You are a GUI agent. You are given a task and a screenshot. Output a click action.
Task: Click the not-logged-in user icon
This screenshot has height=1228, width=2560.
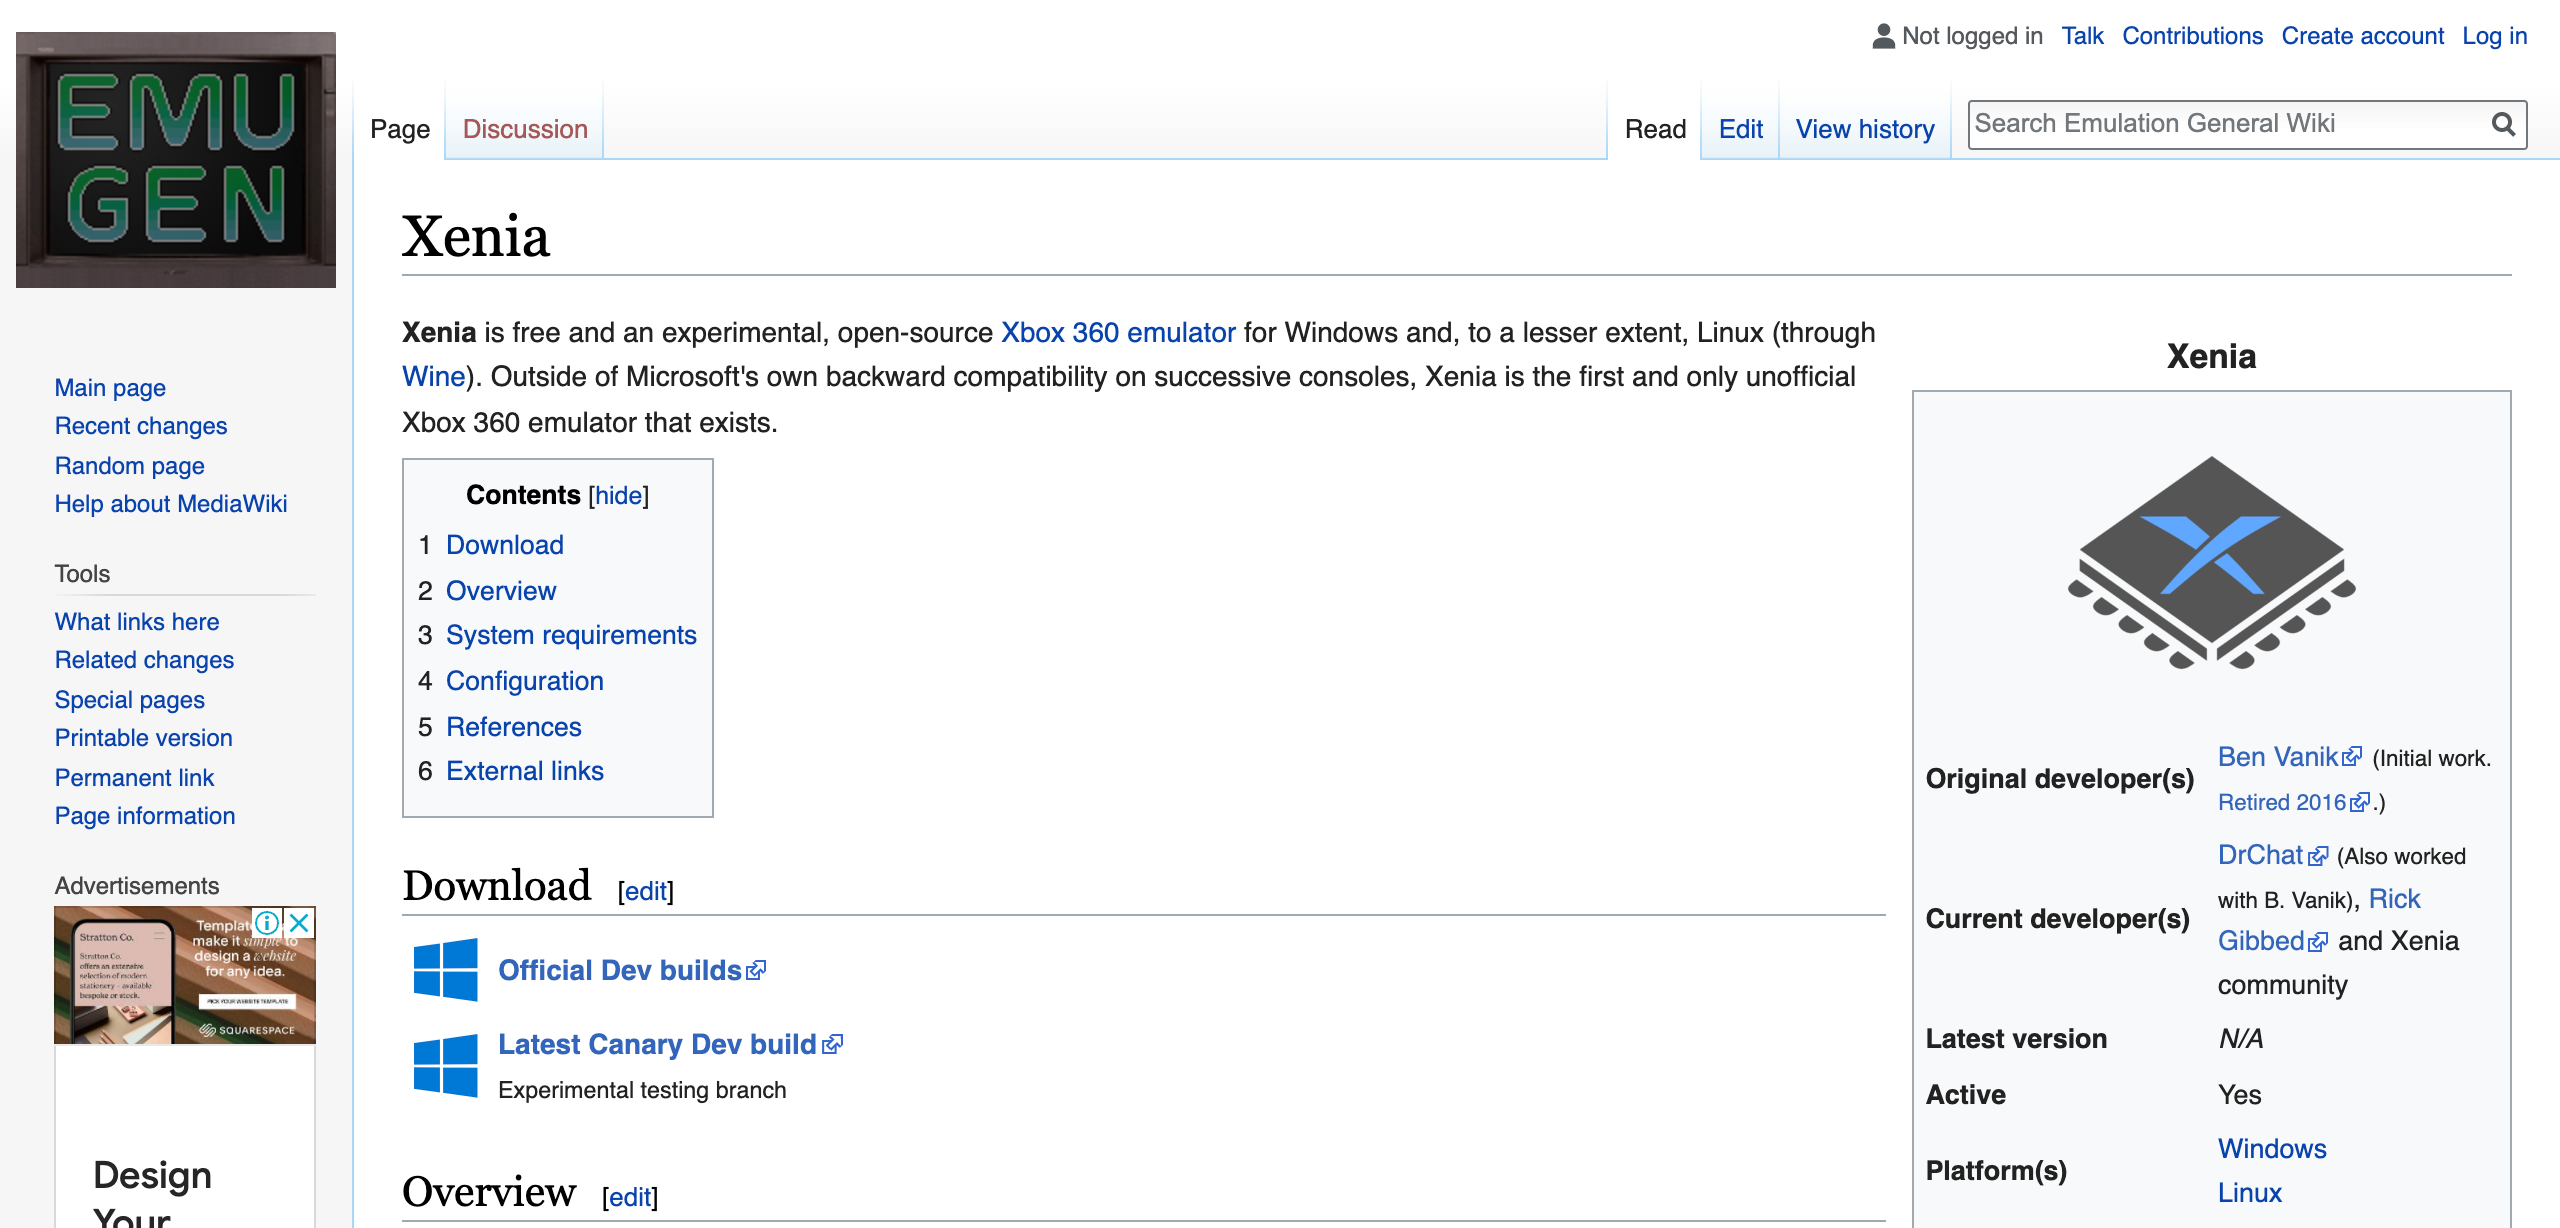point(1883,36)
